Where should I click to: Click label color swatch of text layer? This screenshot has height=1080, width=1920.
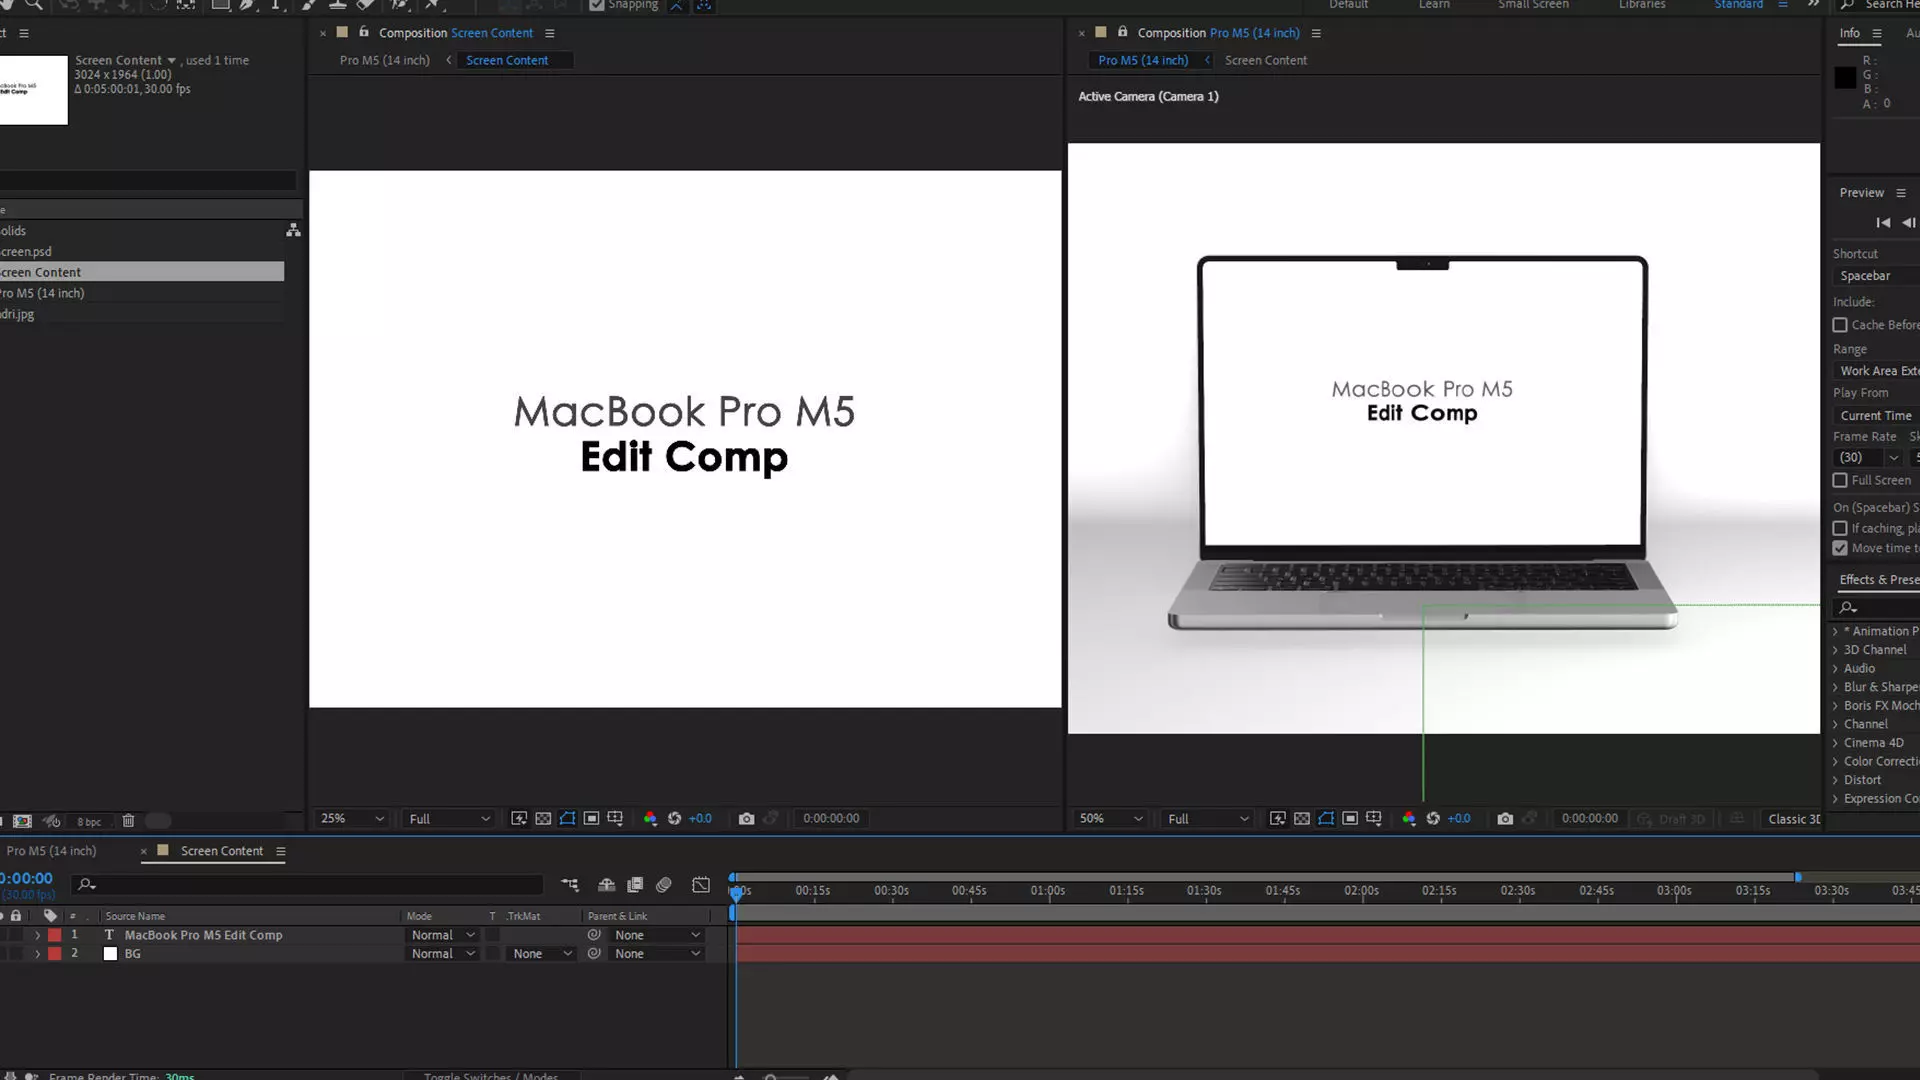point(55,935)
